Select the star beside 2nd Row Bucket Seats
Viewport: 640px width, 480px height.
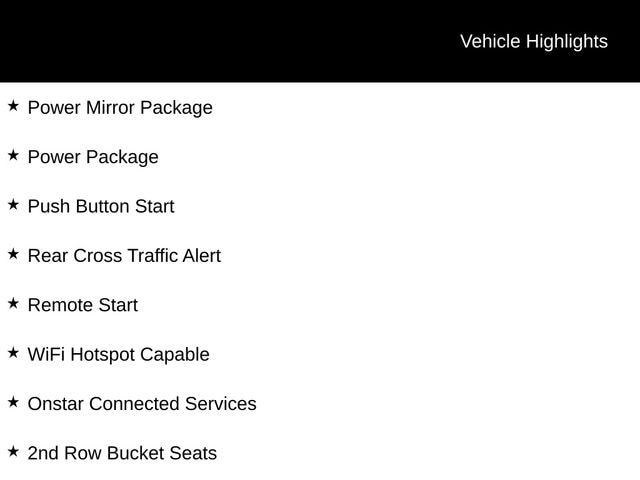[x=13, y=452]
